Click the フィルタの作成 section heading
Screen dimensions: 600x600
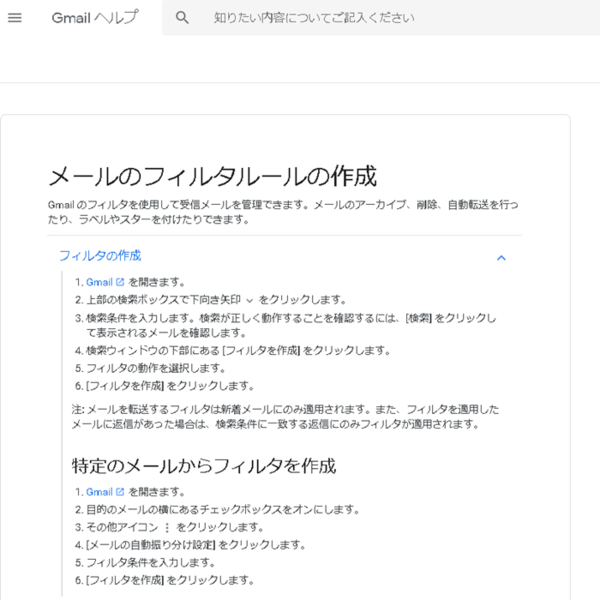[x=100, y=256]
